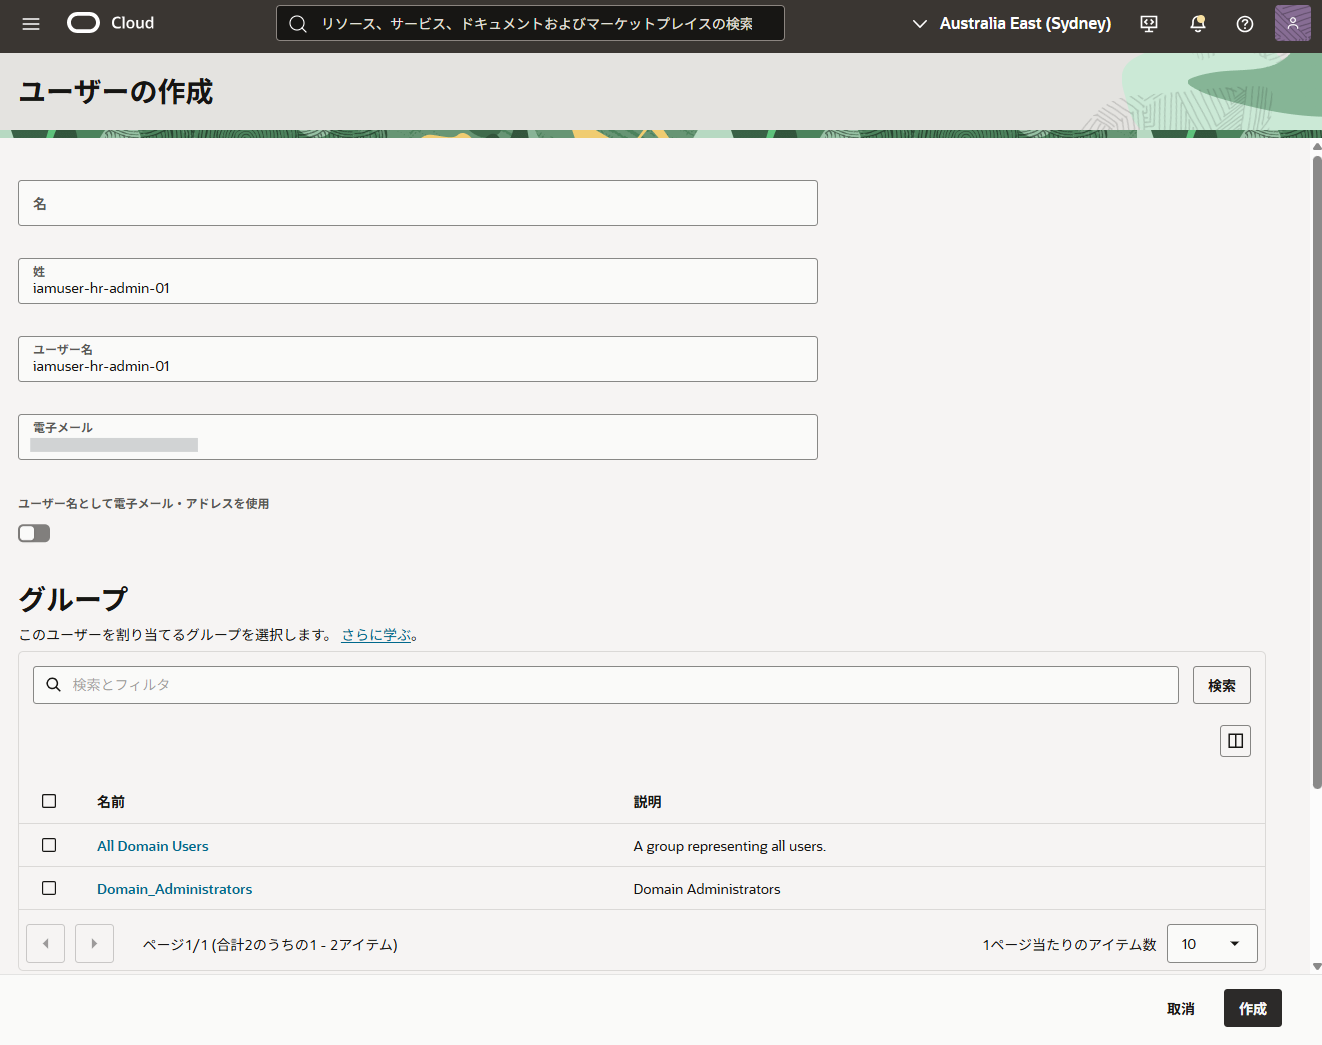Image resolution: width=1322 pixels, height=1045 pixels.
Task: Check the Domain_Administrators checkbox
Action: click(x=49, y=888)
